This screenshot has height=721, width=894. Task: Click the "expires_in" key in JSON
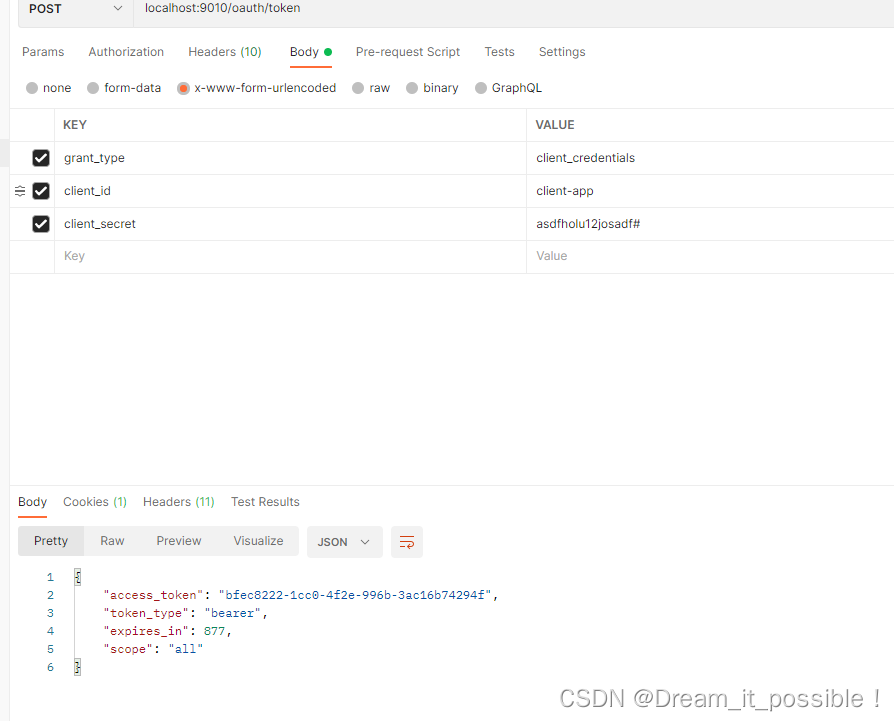click(x=146, y=631)
